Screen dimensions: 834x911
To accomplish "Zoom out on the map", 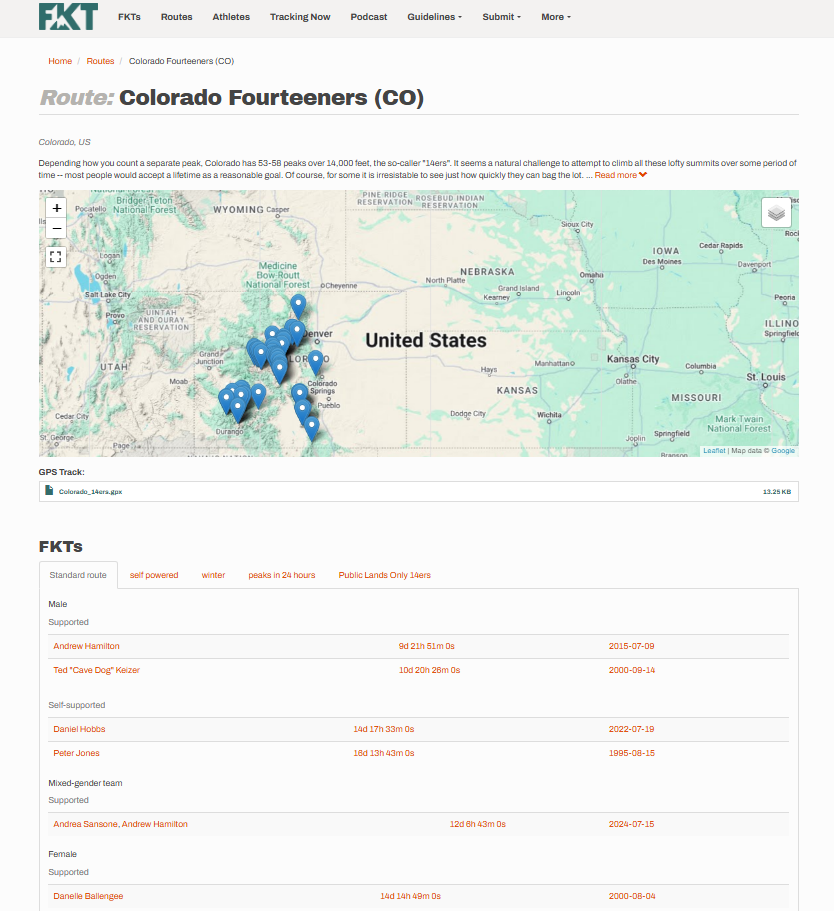I will pyautogui.click(x=56, y=228).
